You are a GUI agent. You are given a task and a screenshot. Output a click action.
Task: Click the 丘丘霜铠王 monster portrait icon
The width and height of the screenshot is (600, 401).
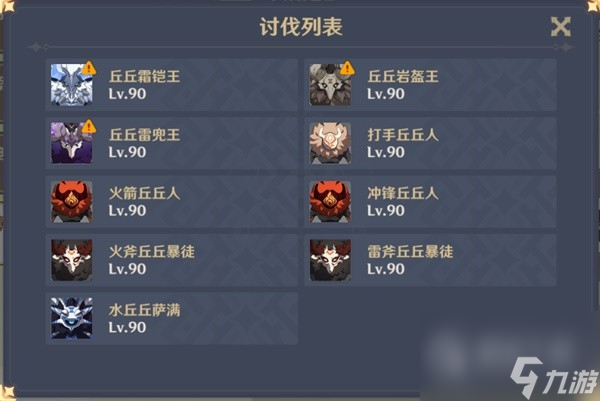[72, 85]
